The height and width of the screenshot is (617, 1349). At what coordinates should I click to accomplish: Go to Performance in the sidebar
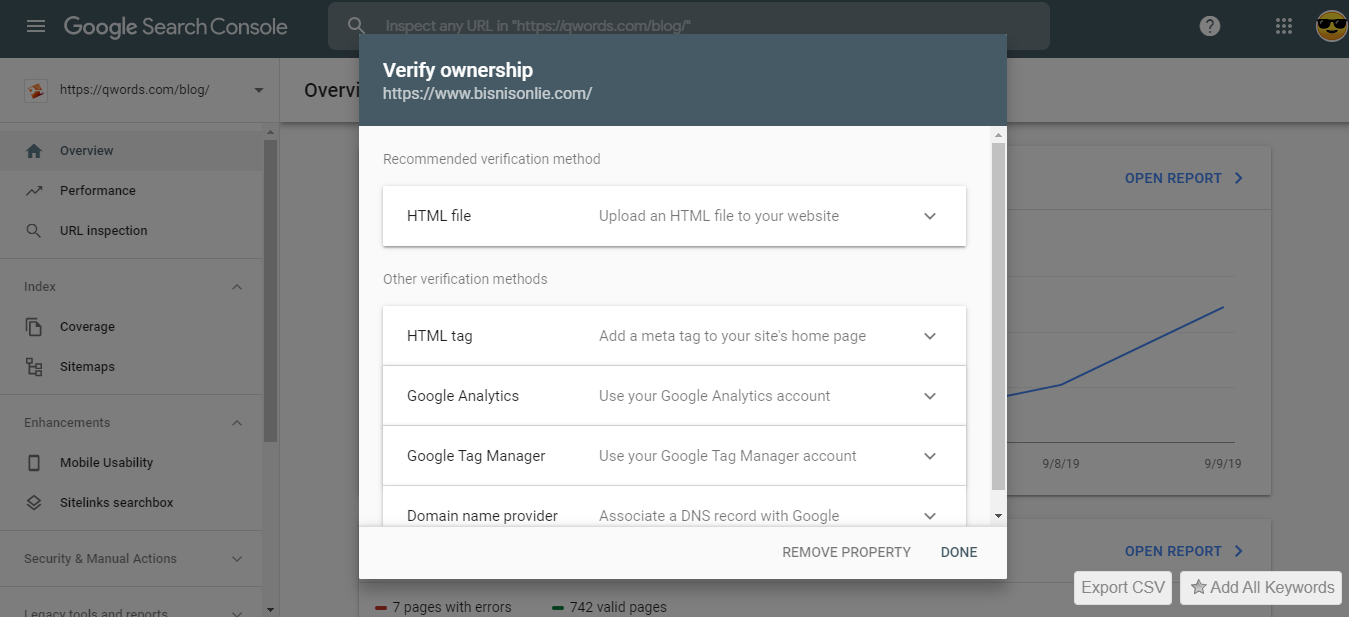(x=97, y=191)
